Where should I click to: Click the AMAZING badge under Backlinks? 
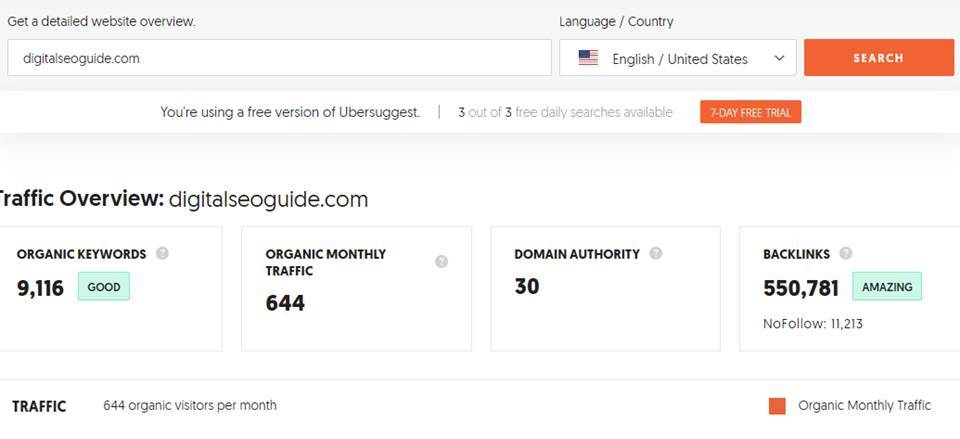pos(887,287)
